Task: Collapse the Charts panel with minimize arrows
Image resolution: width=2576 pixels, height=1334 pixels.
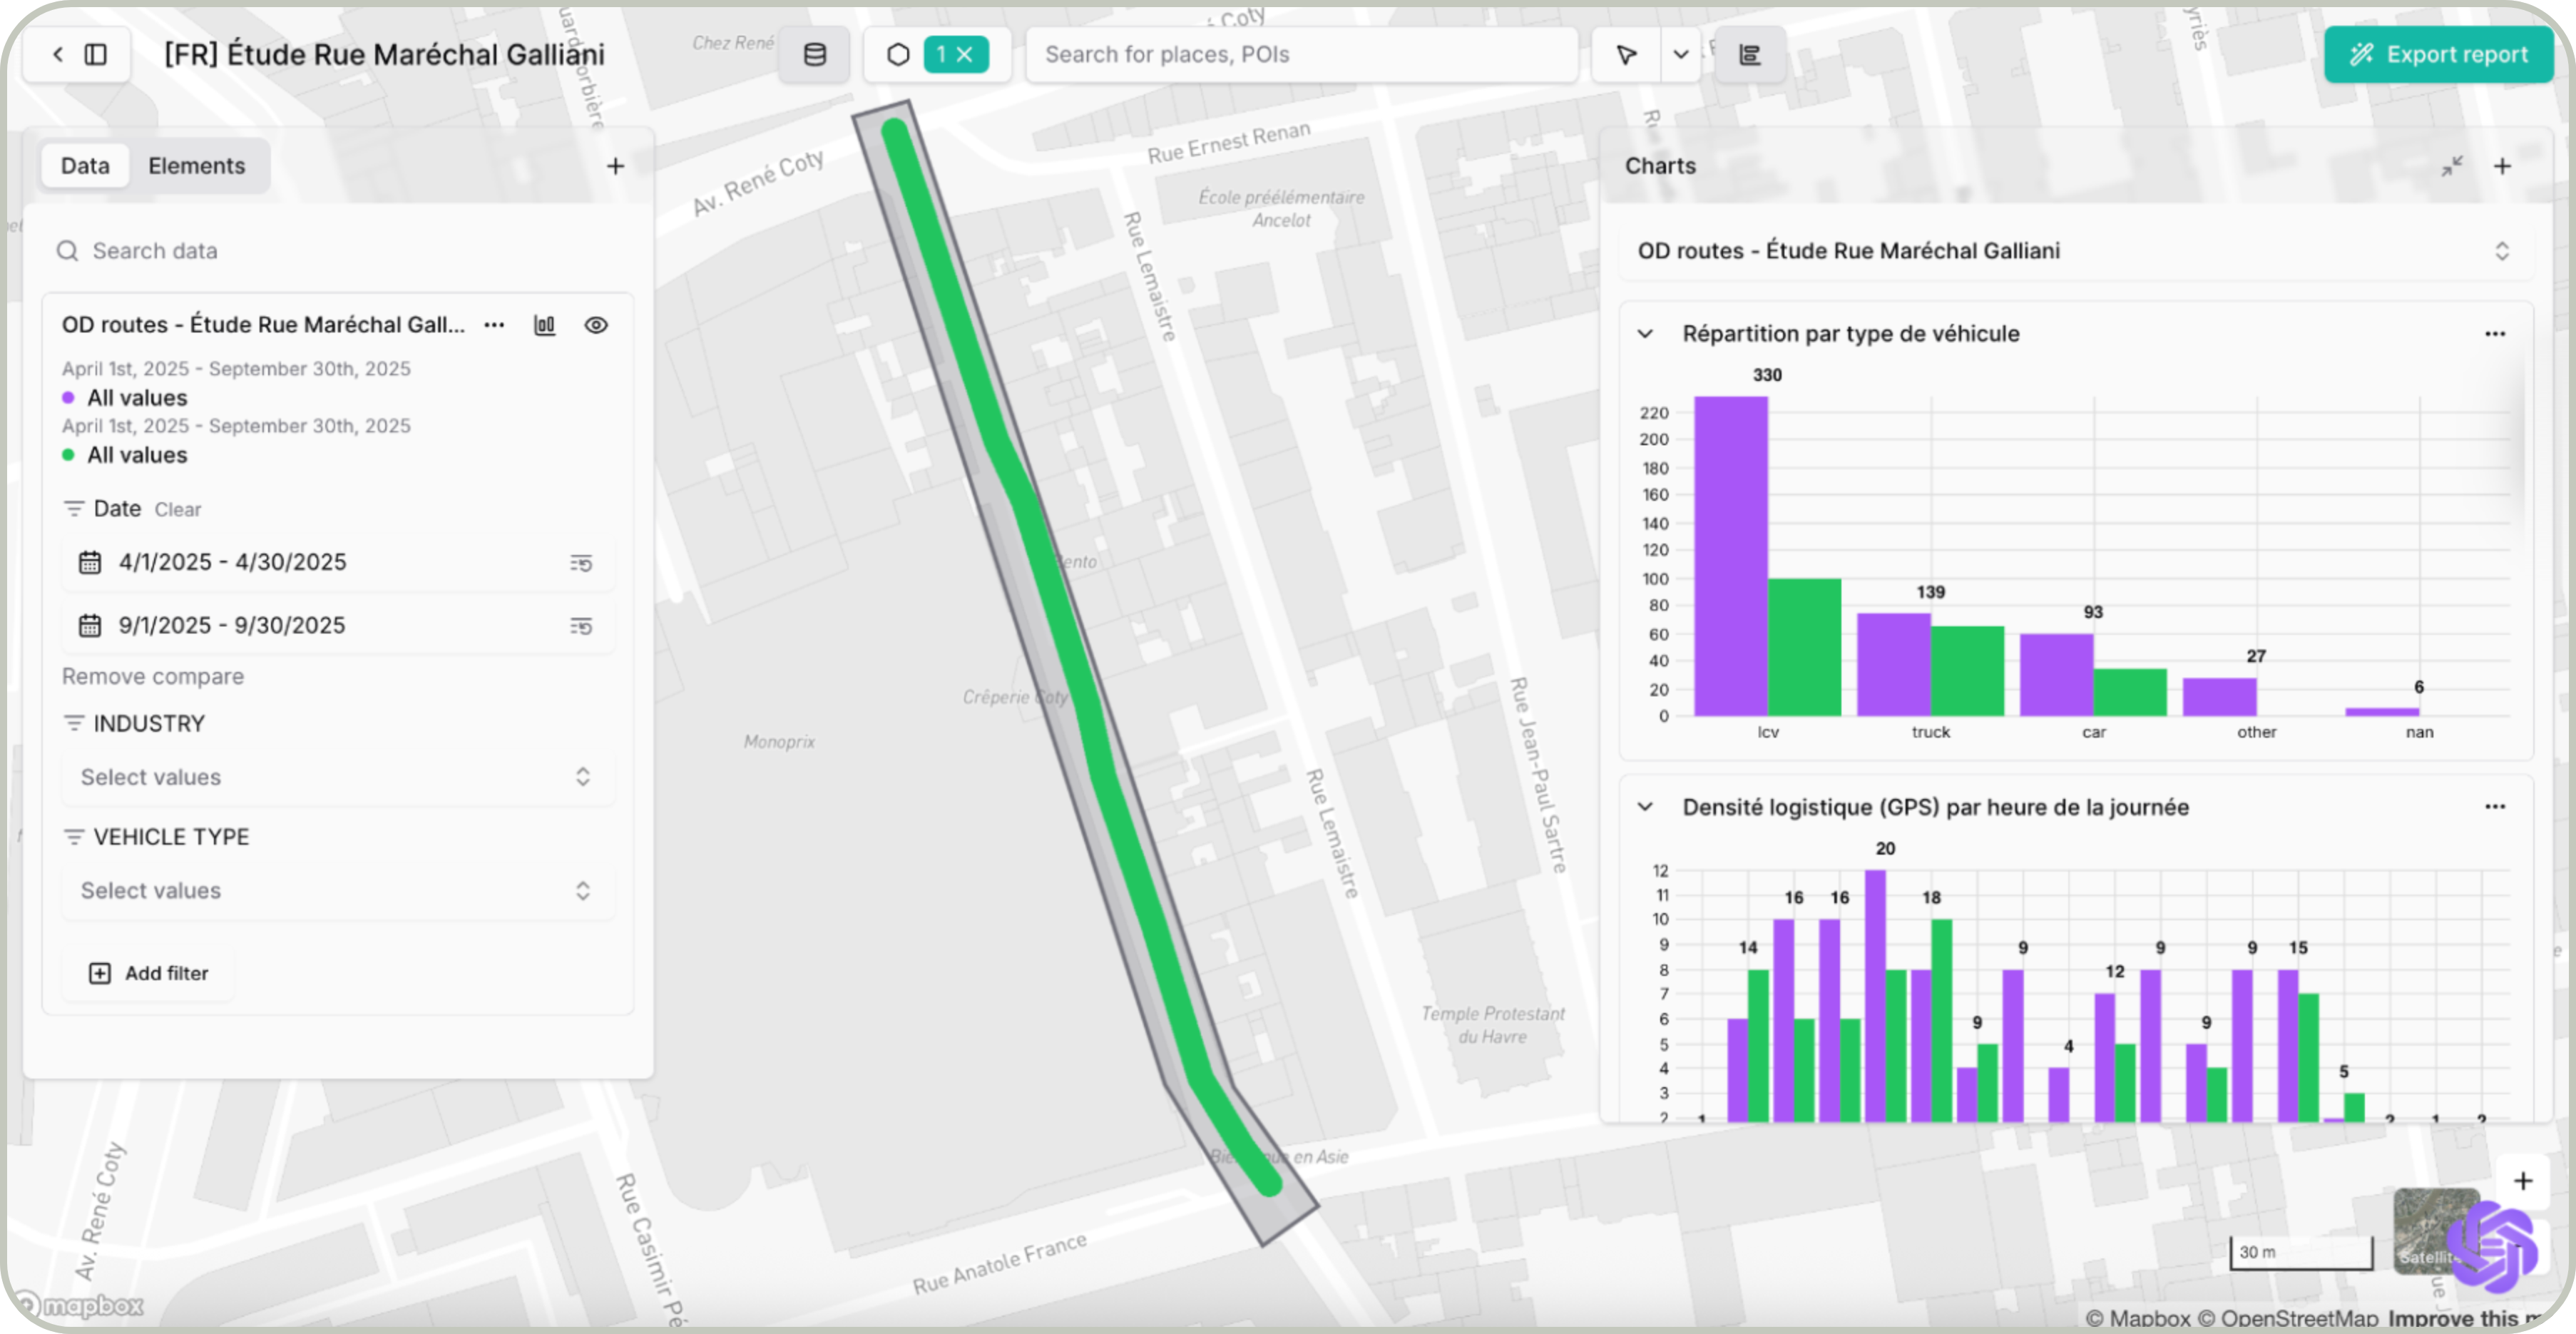Action: click(2451, 166)
